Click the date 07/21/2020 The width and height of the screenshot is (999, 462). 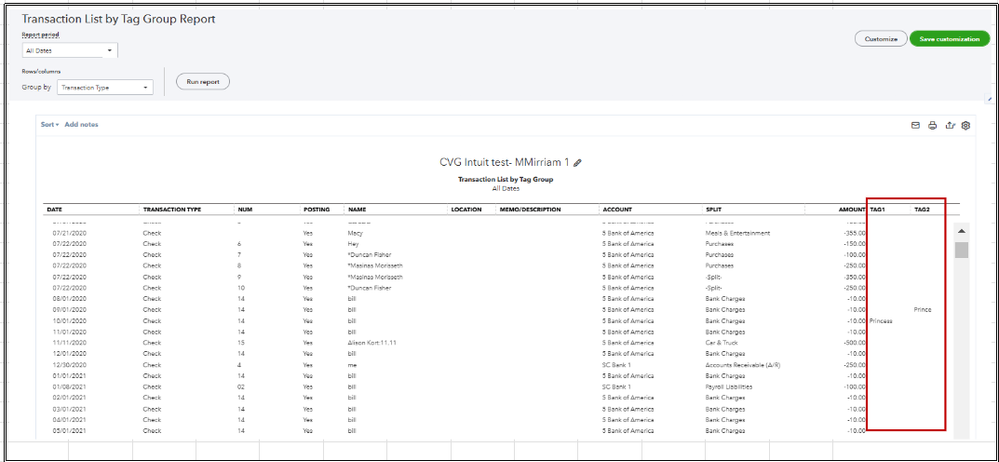click(67, 233)
